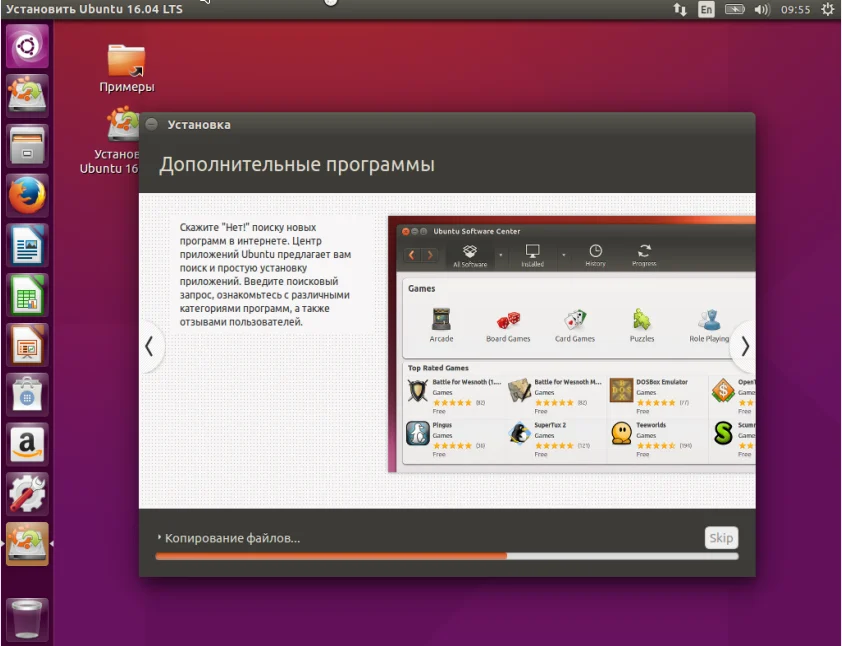
Task: Open LibreOffice Calc spreadsheet icon
Action: pyautogui.click(x=27, y=296)
